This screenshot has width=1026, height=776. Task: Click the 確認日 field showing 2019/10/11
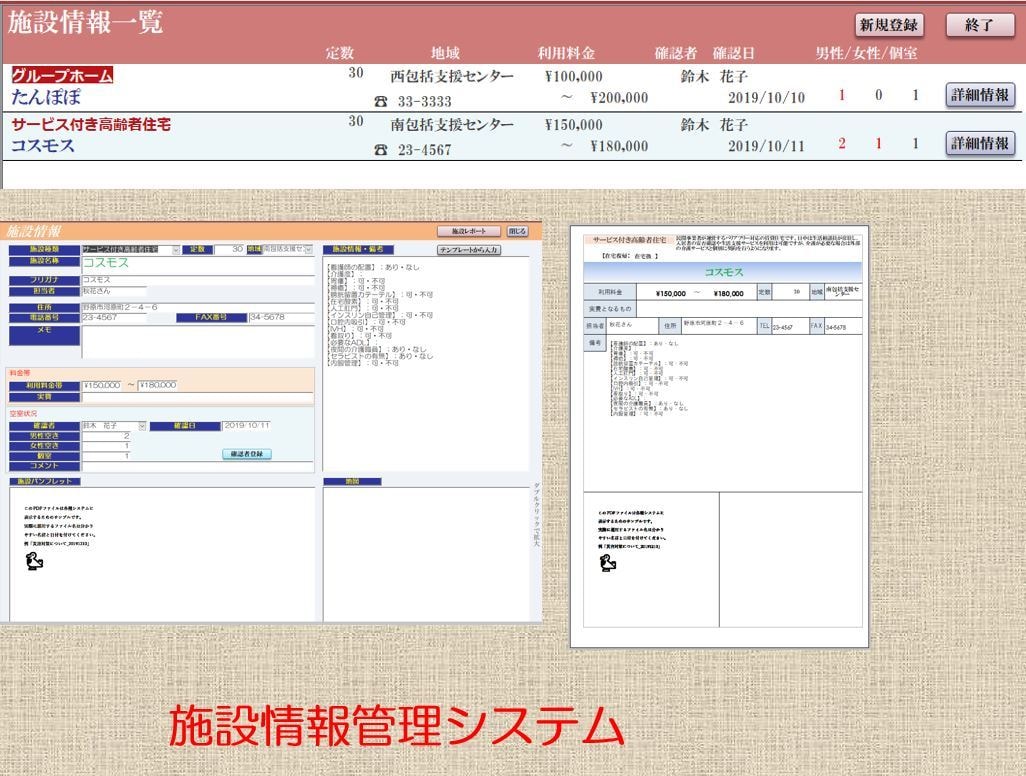[x=247, y=426]
